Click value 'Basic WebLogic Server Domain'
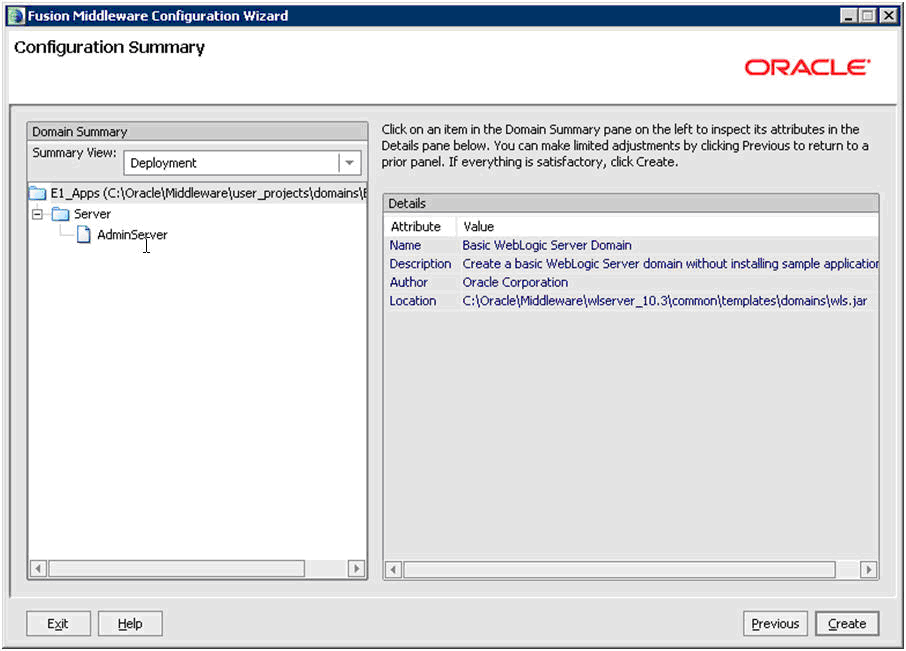This screenshot has width=906, height=651. [547, 245]
